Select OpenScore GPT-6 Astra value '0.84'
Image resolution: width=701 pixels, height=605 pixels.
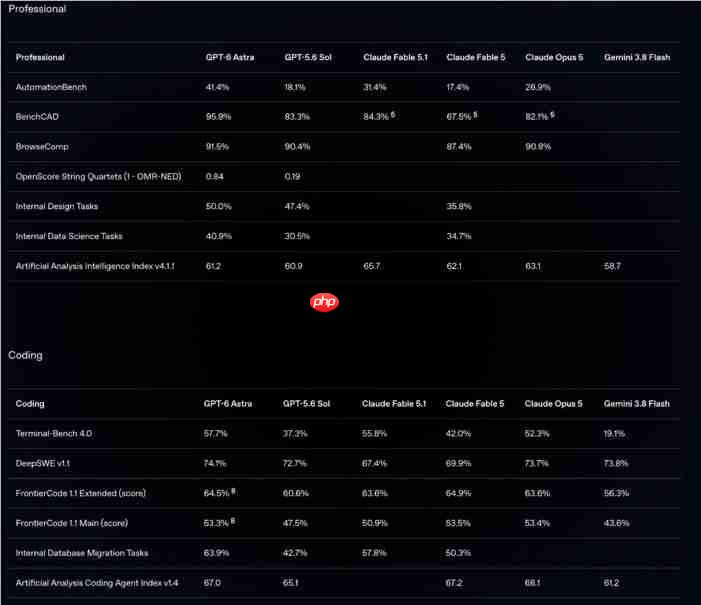(x=215, y=177)
